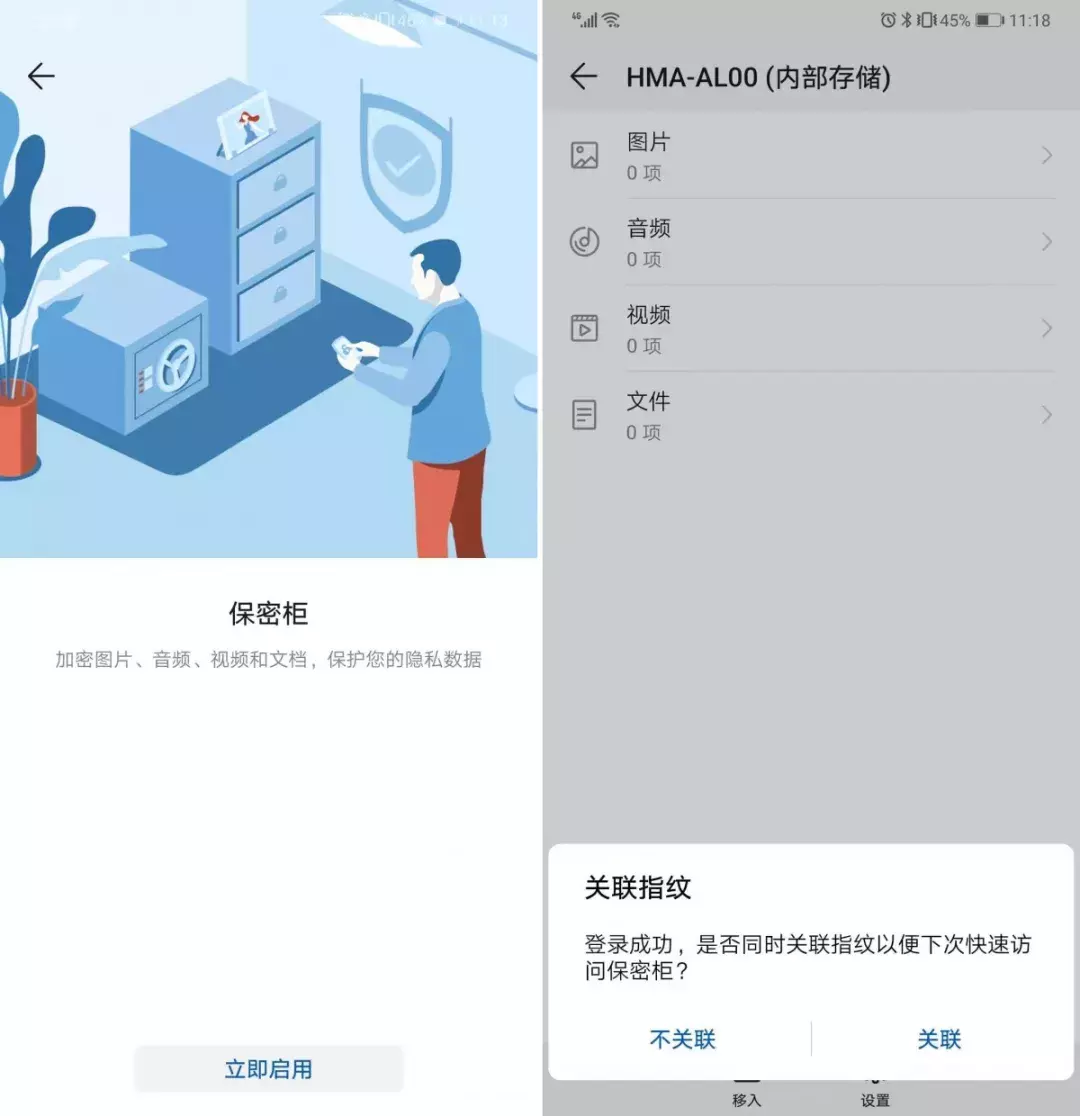Tap the battery indicator in status bar
1080x1116 pixels.
click(x=989, y=21)
